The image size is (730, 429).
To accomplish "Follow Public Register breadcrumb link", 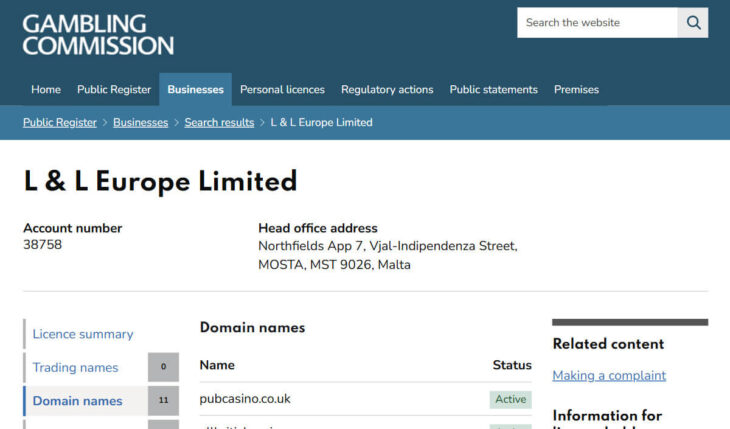I will pyautogui.click(x=60, y=123).
